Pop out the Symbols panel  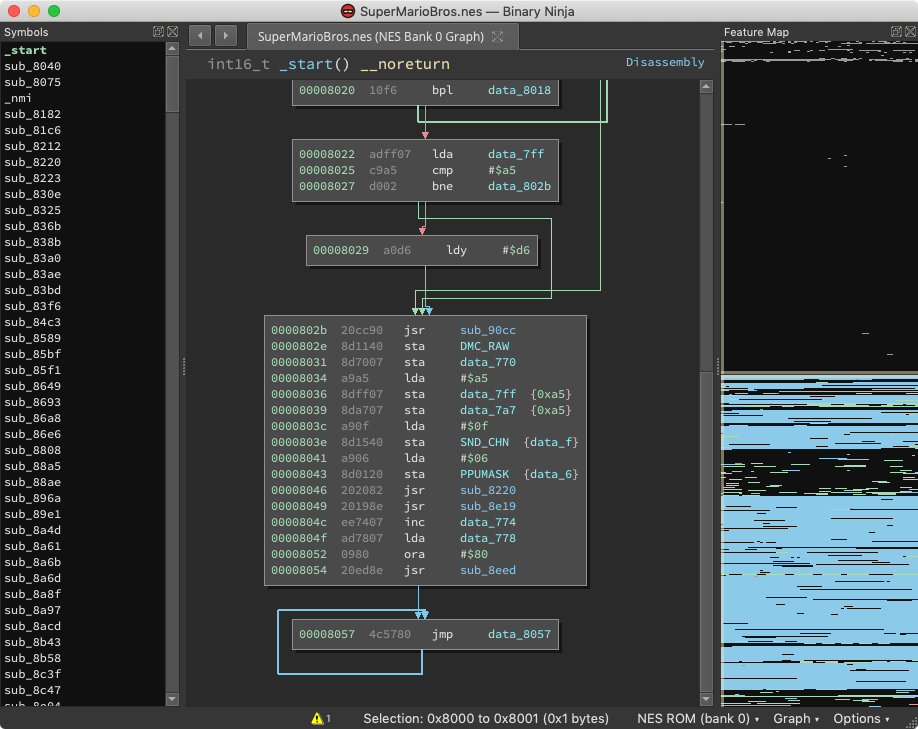tap(158, 32)
